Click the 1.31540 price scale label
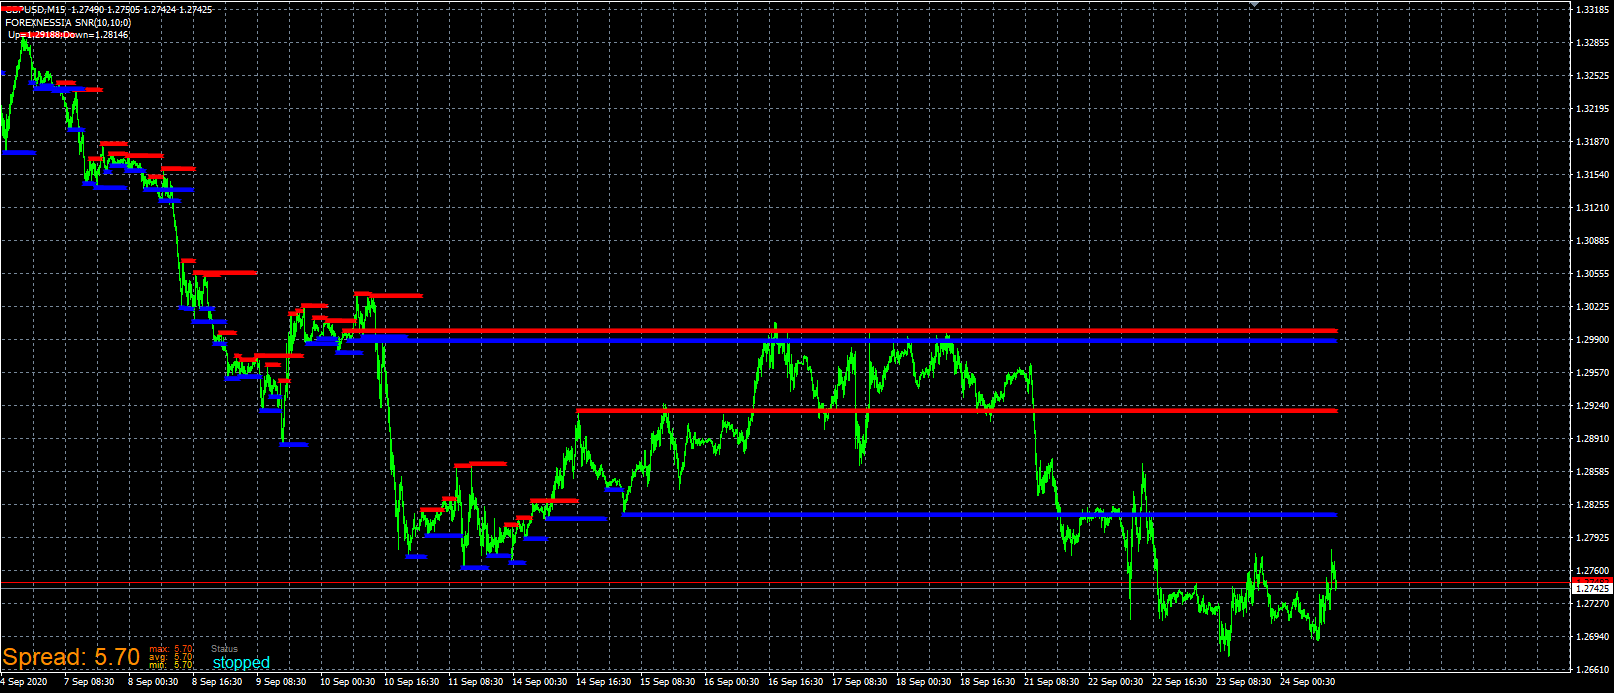The image size is (1614, 693). click(1592, 175)
